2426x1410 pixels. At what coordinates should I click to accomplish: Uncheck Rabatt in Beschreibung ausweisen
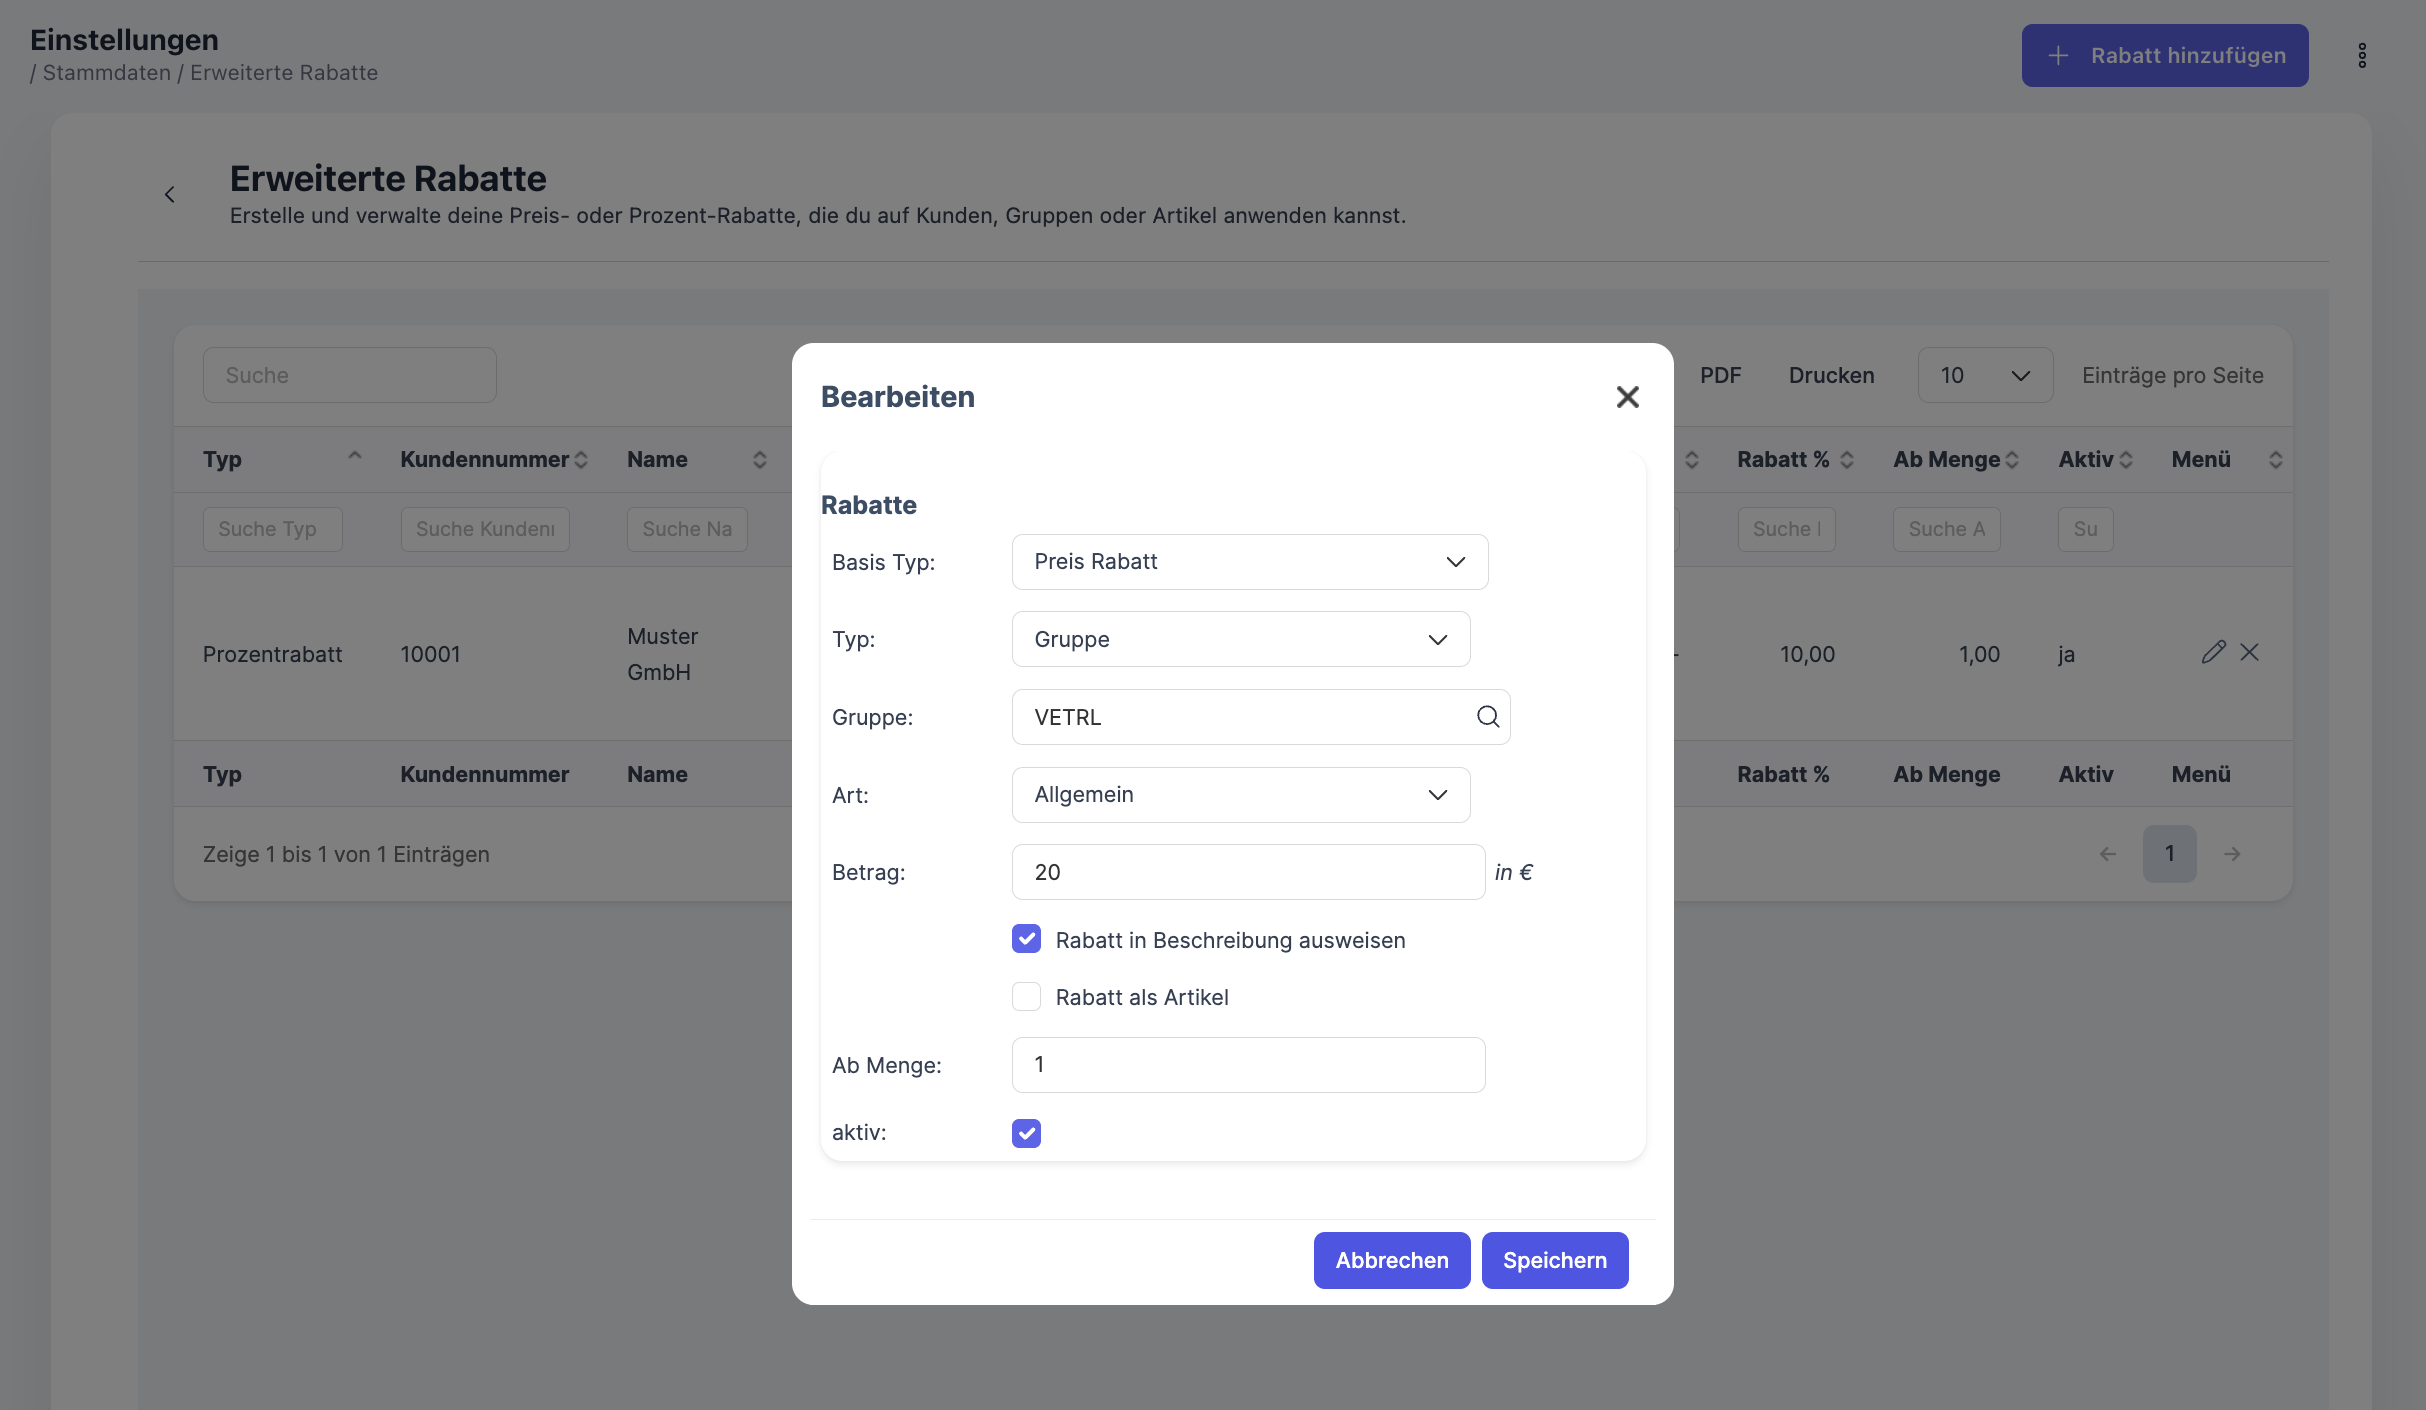tap(1026, 939)
